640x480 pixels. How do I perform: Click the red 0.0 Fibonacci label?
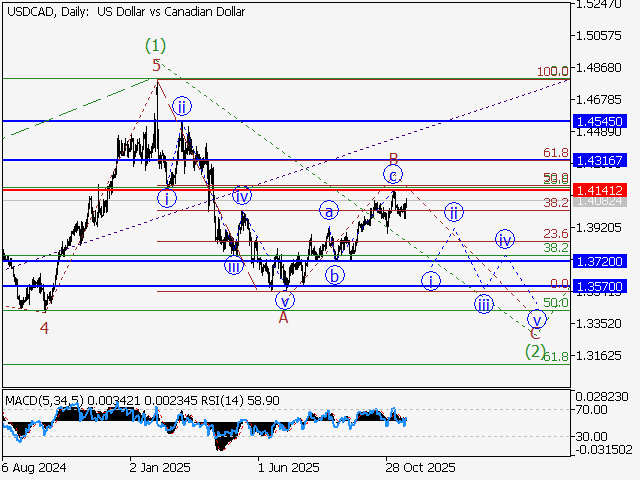pos(559,283)
